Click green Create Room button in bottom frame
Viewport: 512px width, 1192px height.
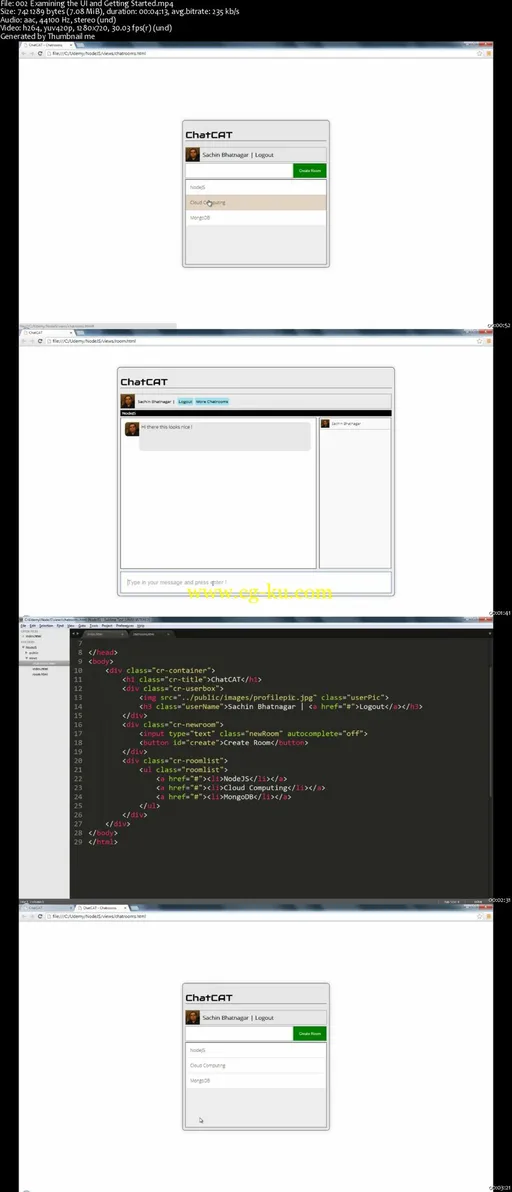pyautogui.click(x=310, y=1034)
